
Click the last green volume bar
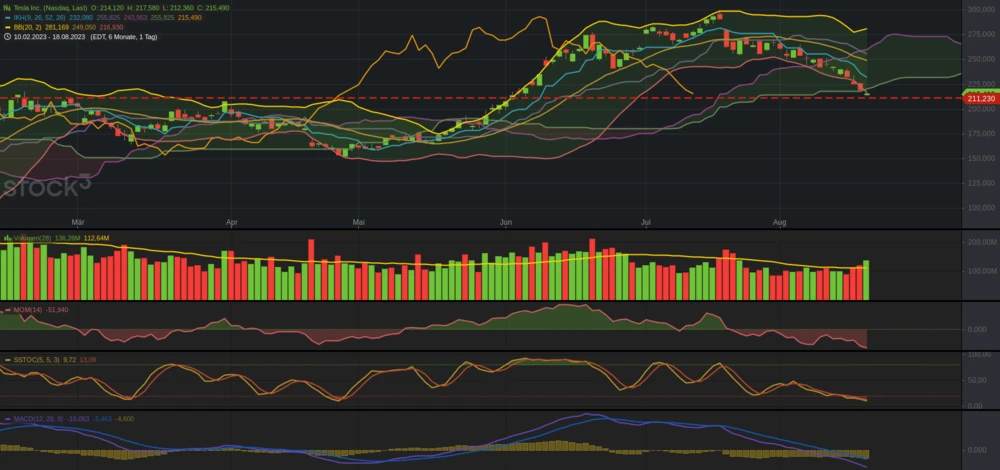[x=866, y=280]
